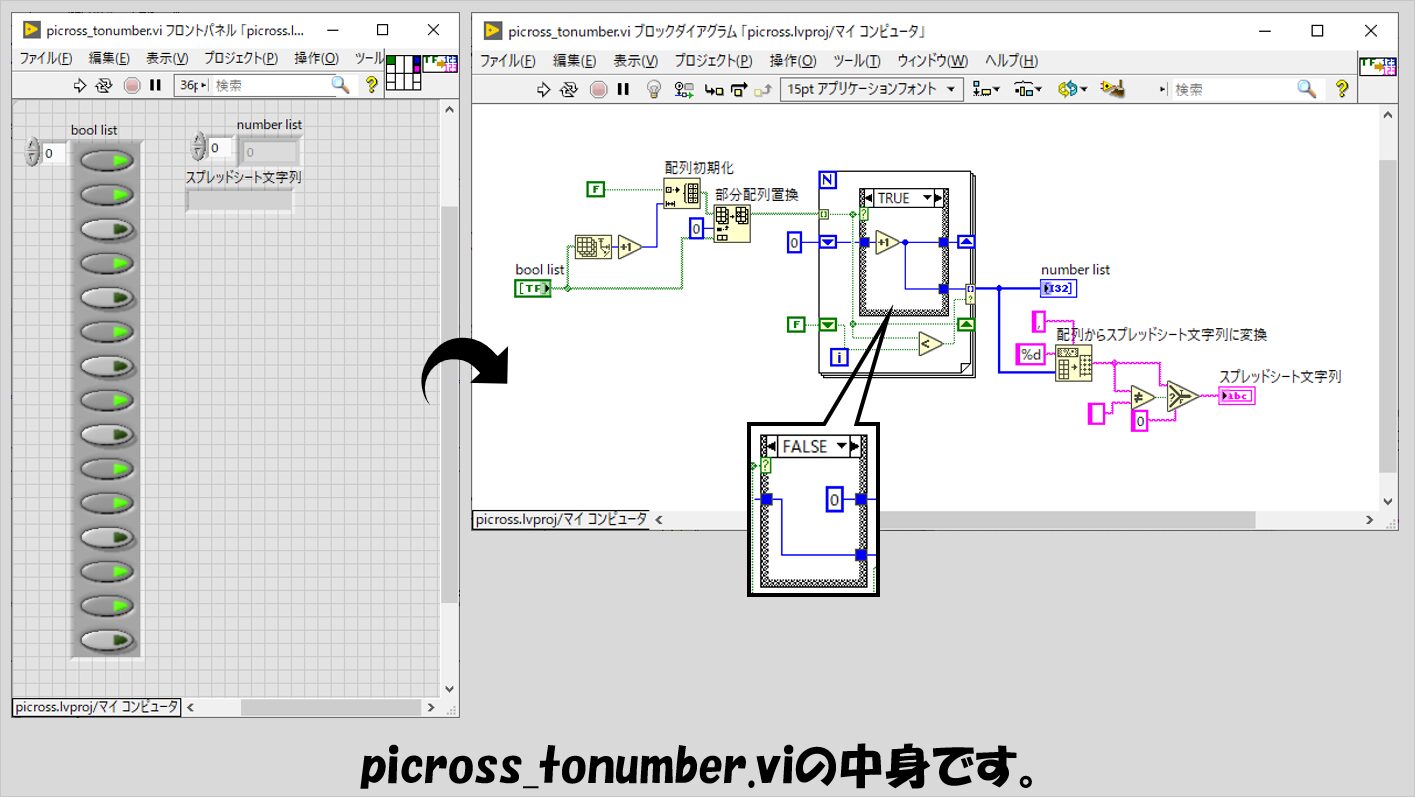Pause execution from front panel toolbar

156,85
